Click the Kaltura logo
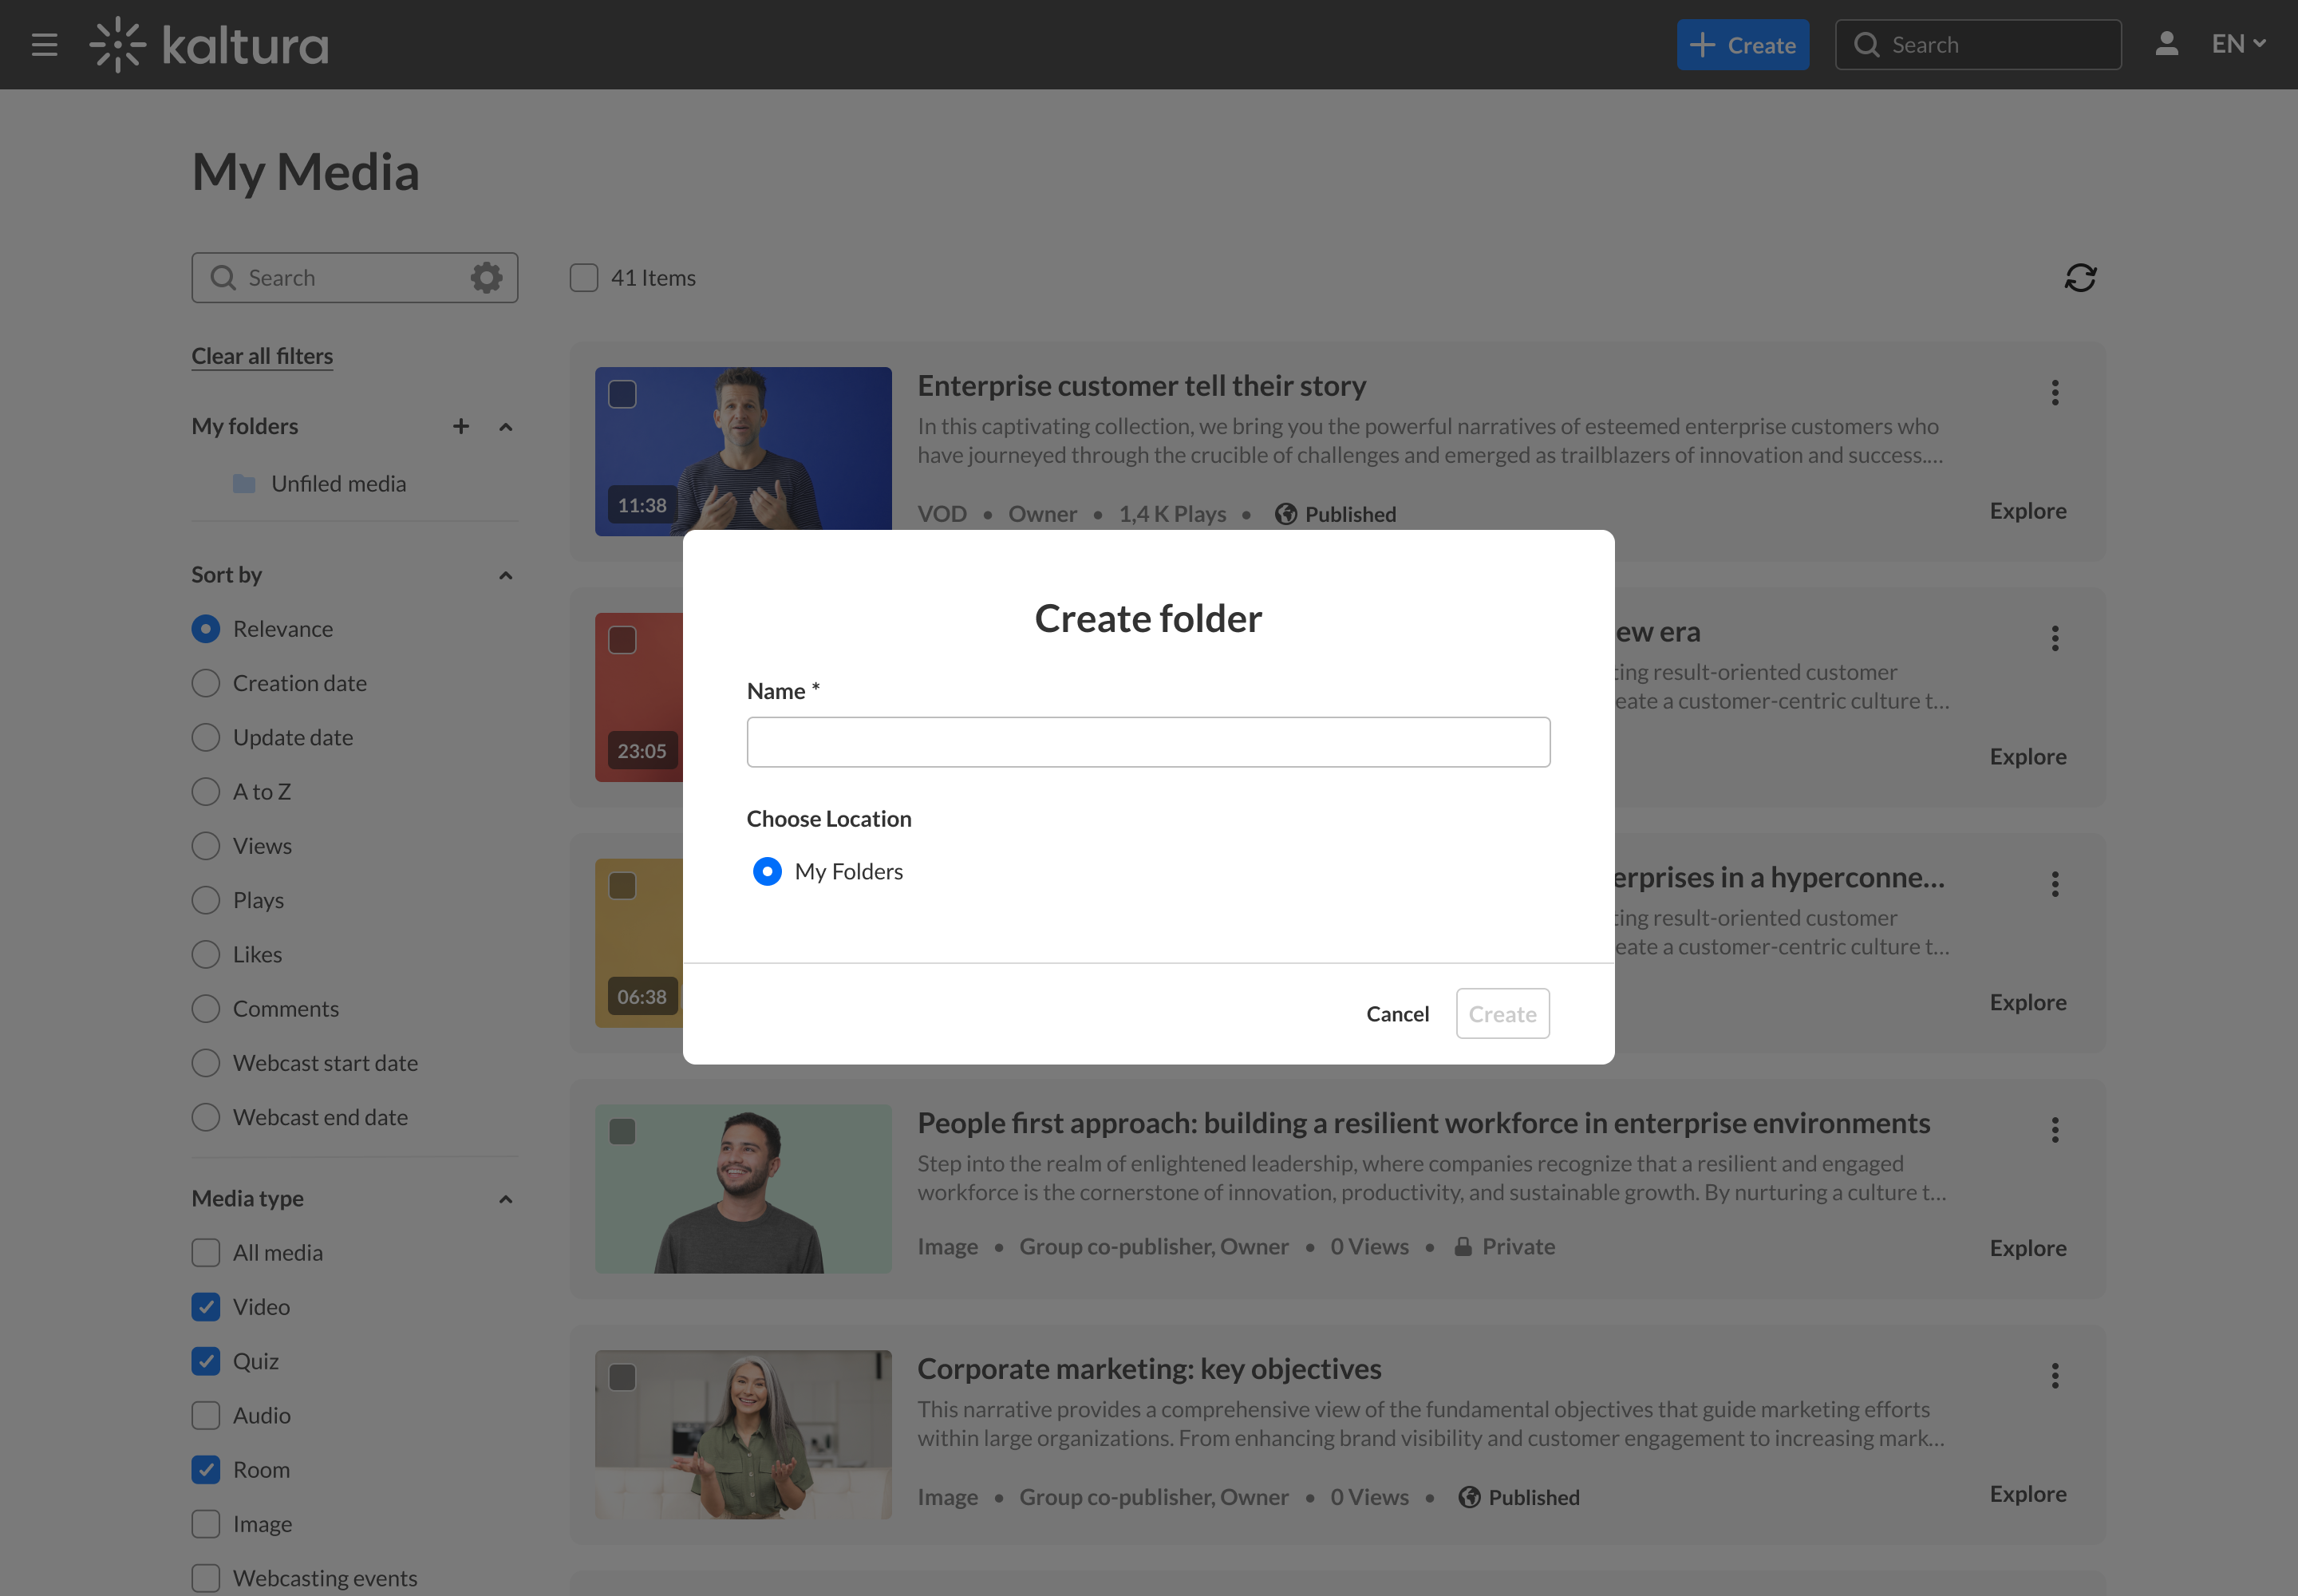The image size is (2298, 1596). click(x=209, y=45)
